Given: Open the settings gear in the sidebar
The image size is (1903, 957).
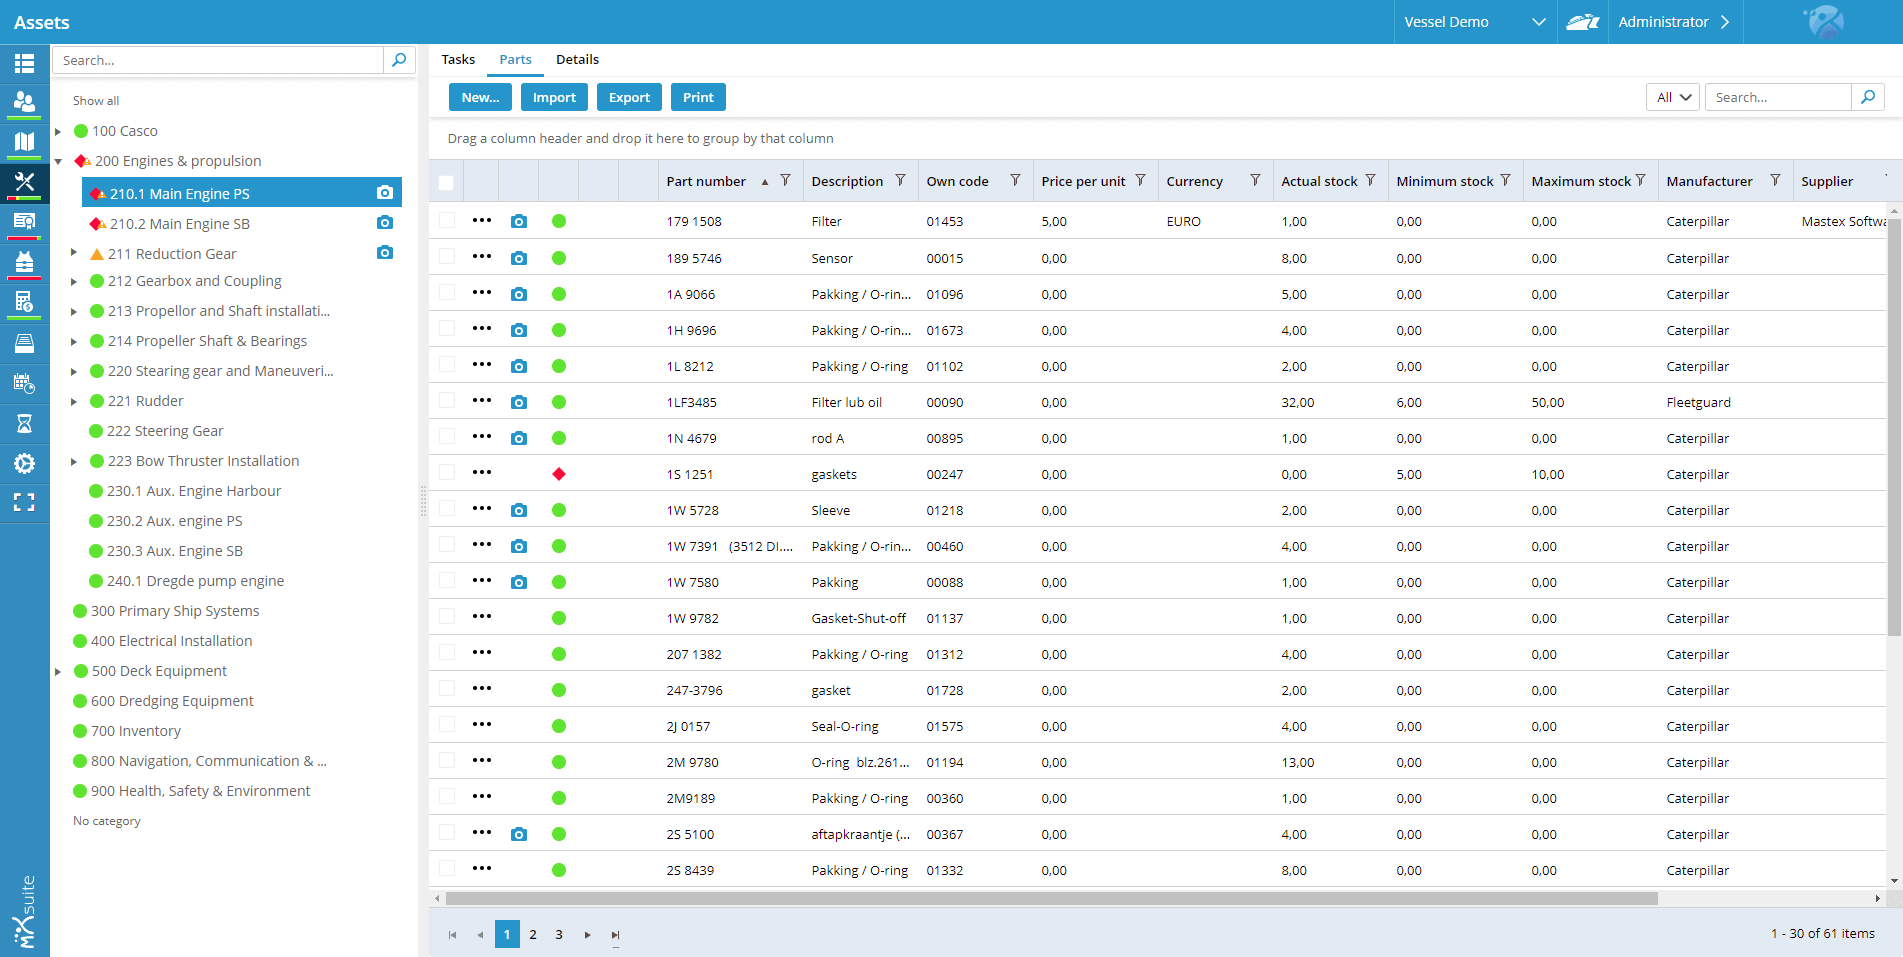Looking at the screenshot, I should [24, 464].
